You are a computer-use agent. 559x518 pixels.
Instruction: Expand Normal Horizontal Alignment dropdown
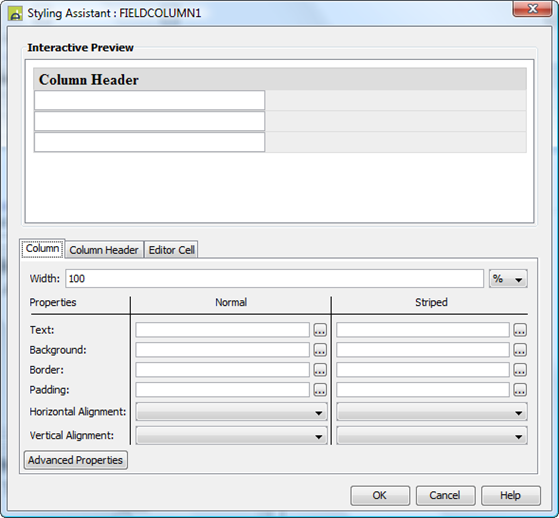231,412
